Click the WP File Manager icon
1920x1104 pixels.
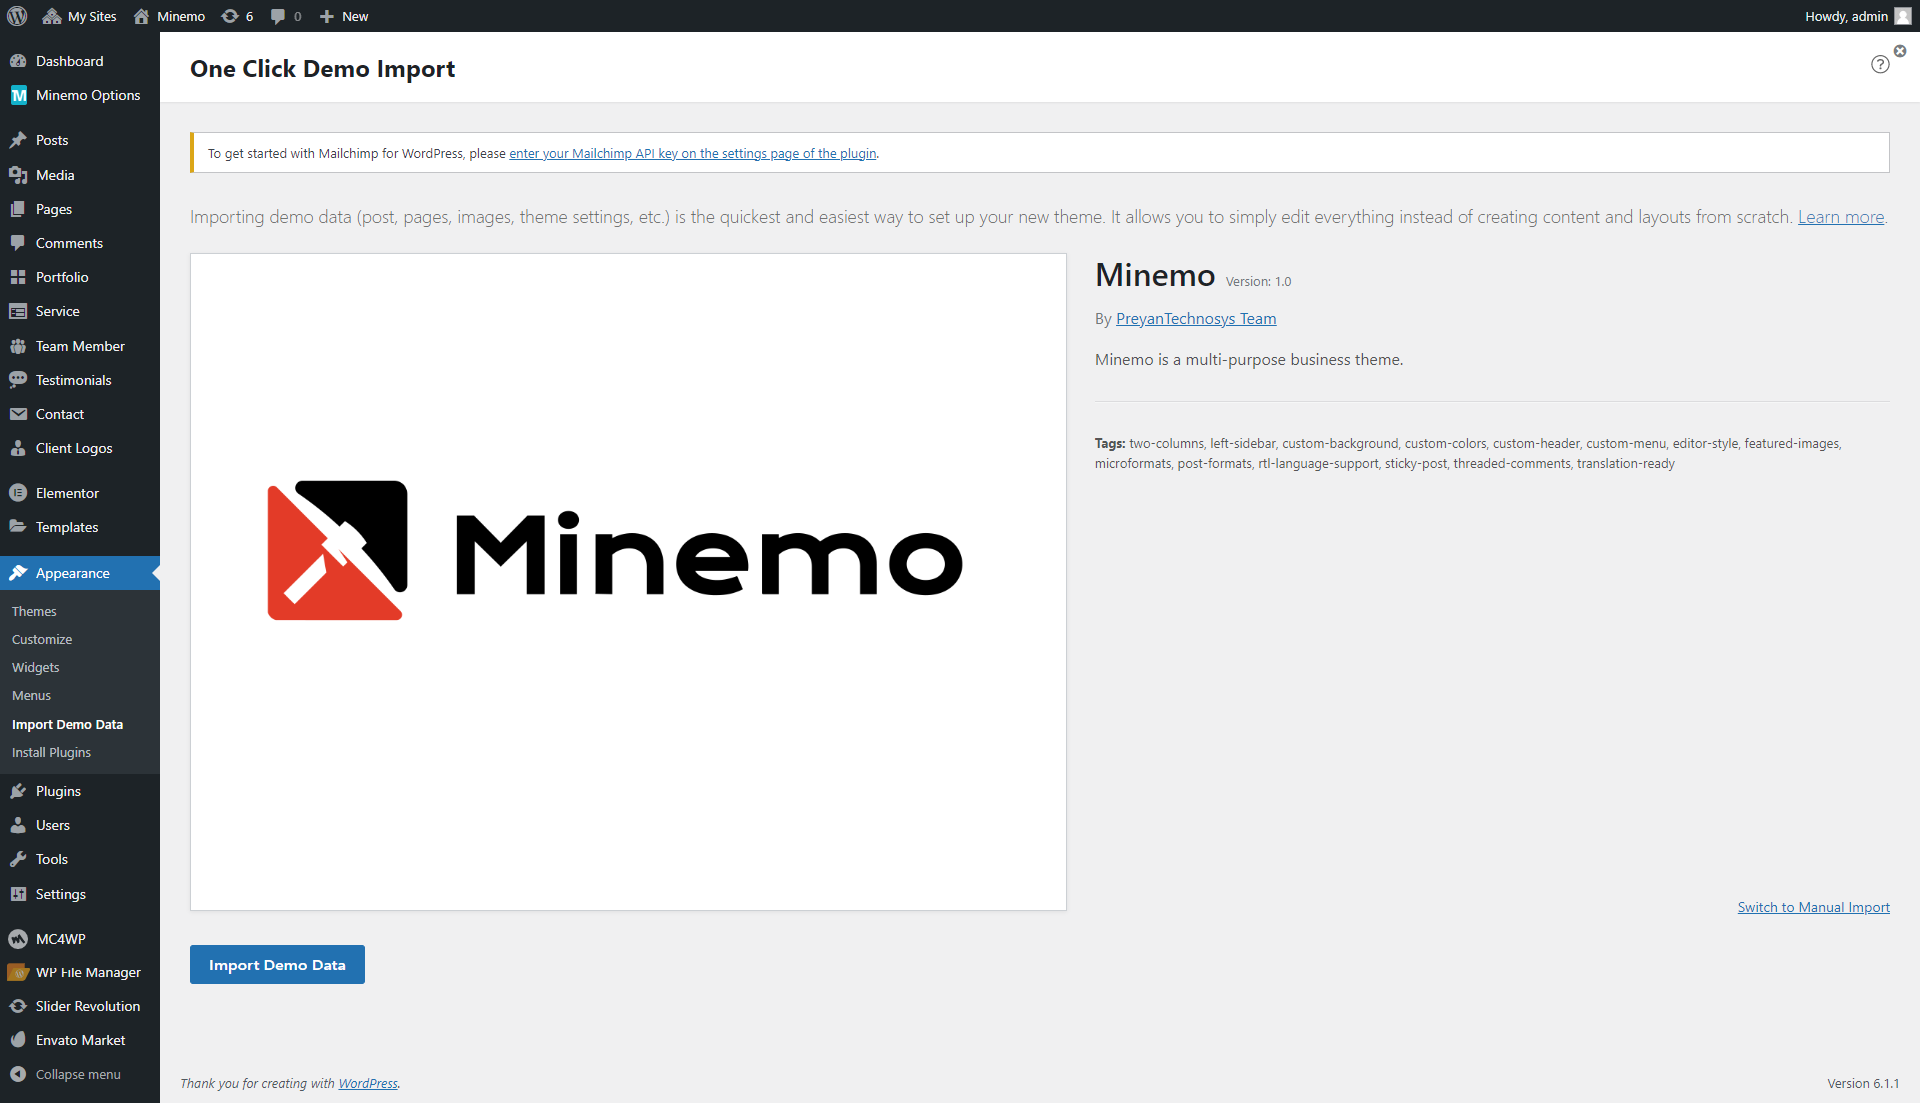[x=18, y=972]
